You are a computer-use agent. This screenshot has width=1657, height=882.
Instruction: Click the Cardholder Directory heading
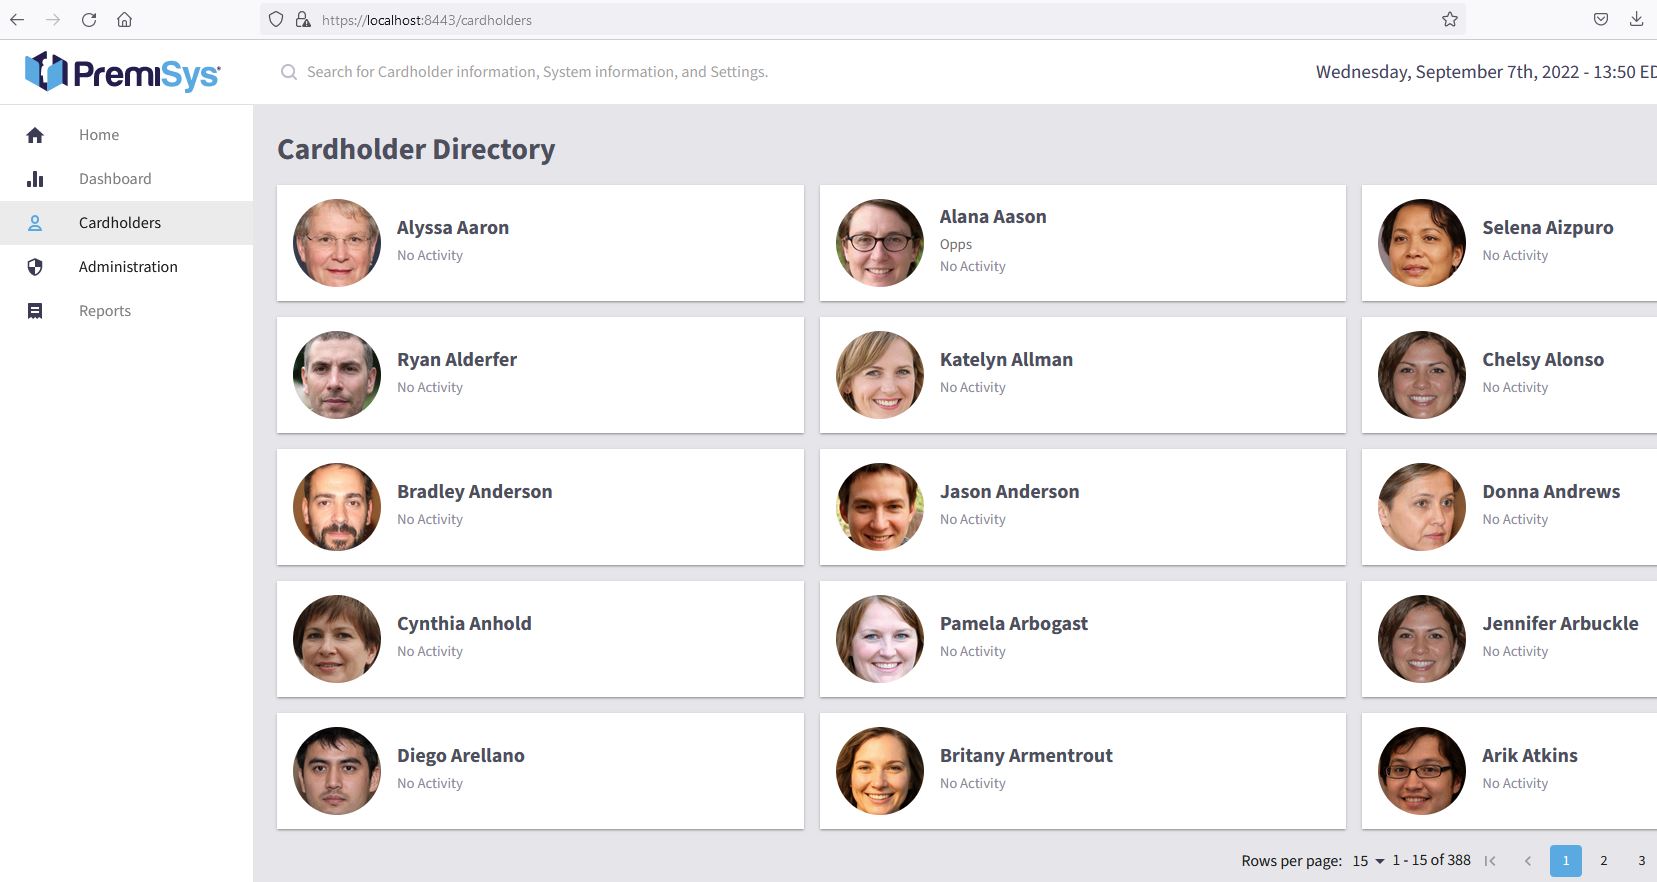[416, 149]
